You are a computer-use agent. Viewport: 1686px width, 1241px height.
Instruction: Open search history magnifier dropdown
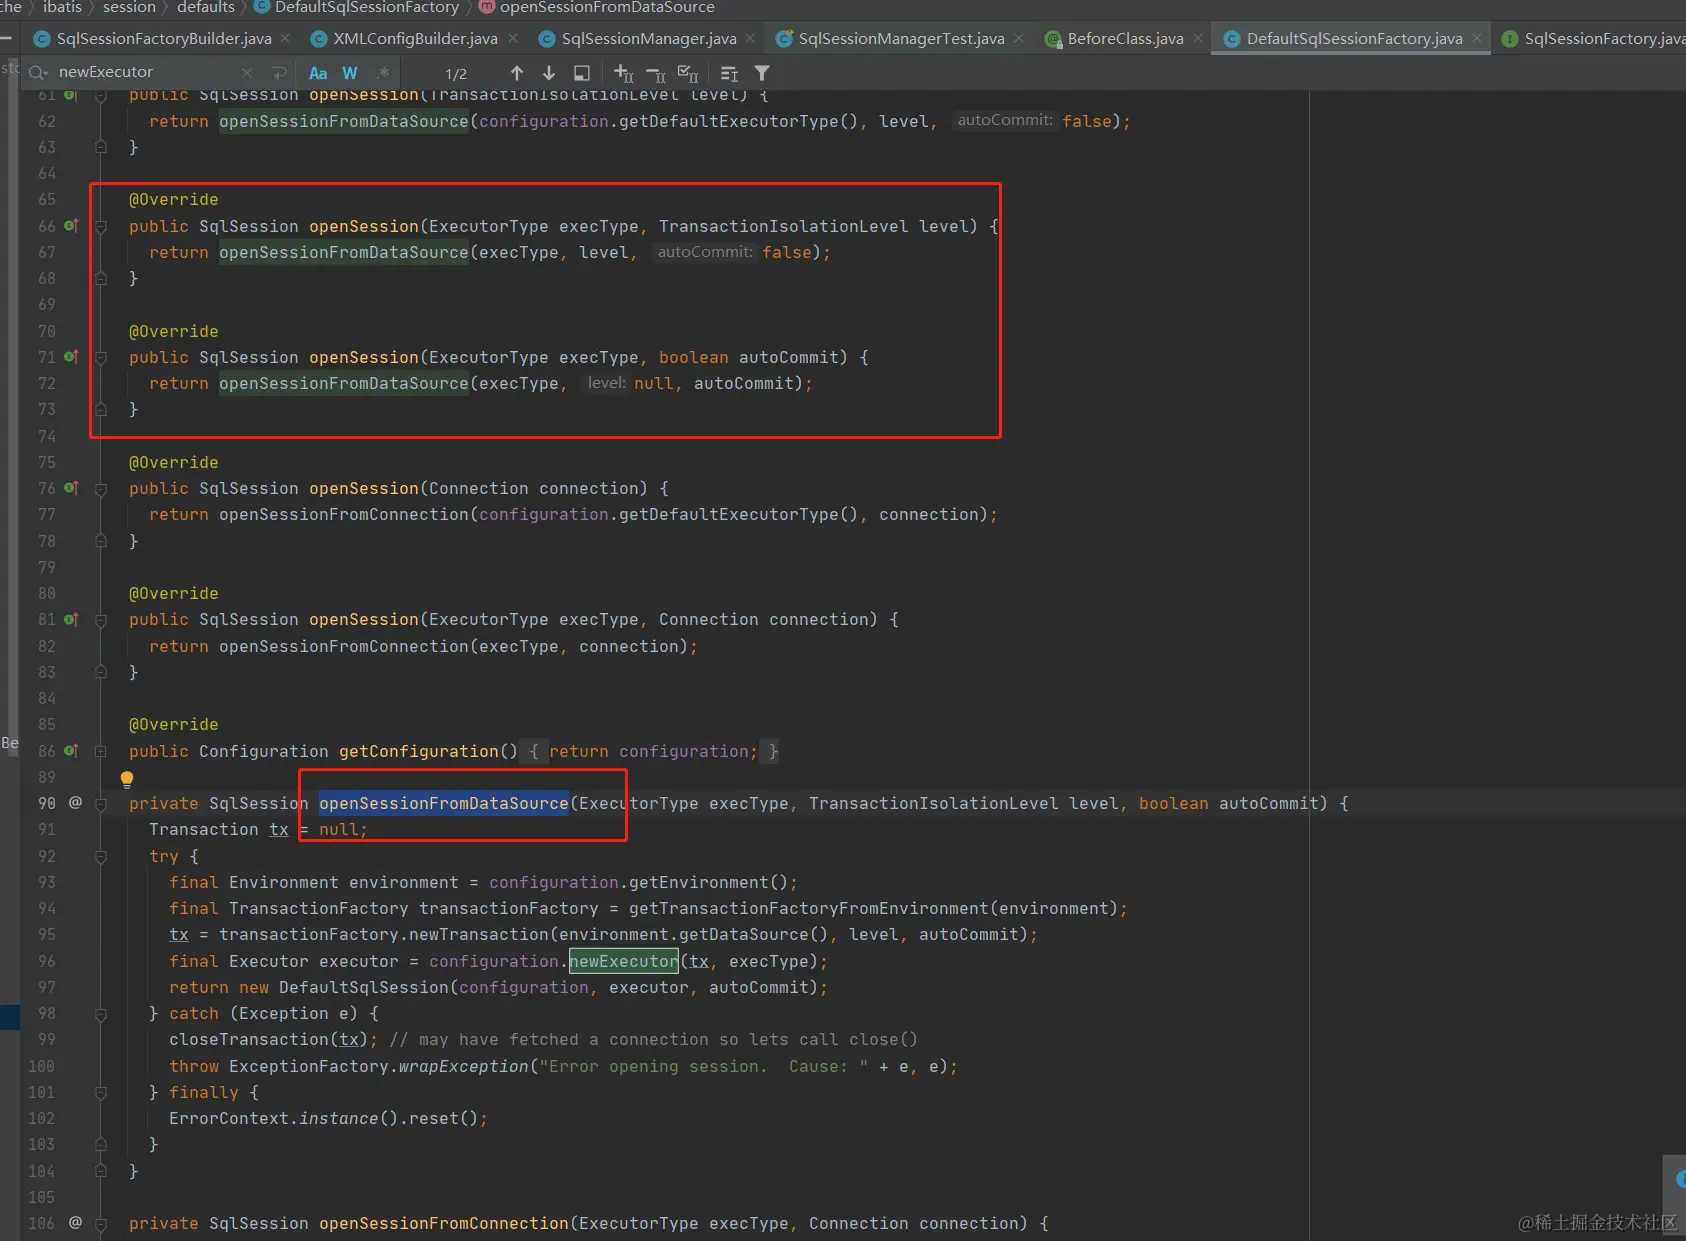(x=39, y=72)
